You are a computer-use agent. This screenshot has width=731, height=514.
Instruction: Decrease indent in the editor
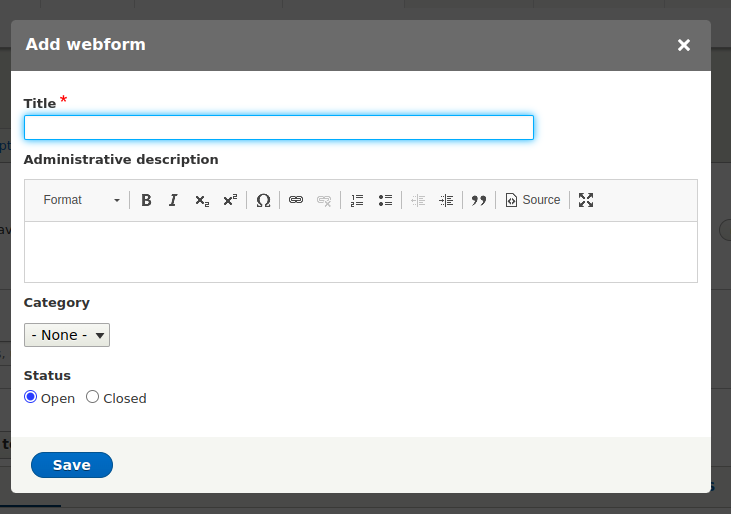418,200
